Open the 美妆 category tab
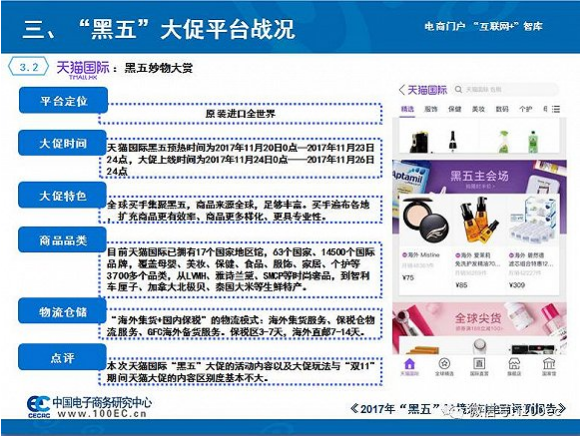The width and height of the screenshot is (582, 437). pyautogui.click(x=478, y=109)
